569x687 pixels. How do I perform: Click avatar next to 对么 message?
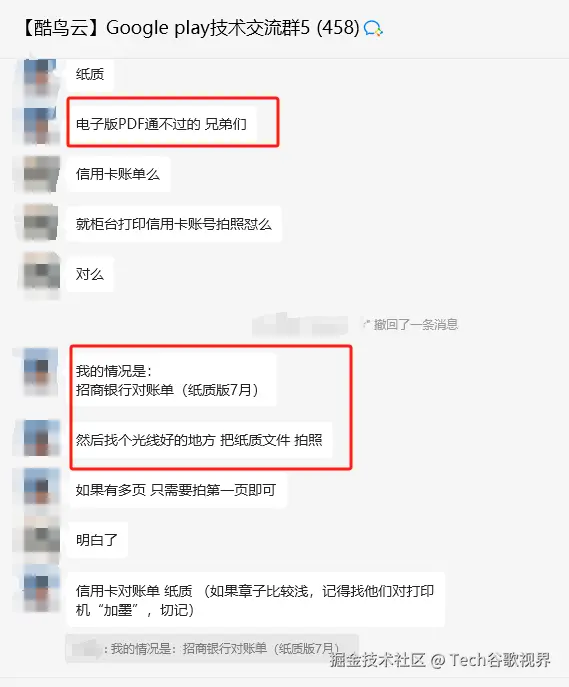coord(41,273)
